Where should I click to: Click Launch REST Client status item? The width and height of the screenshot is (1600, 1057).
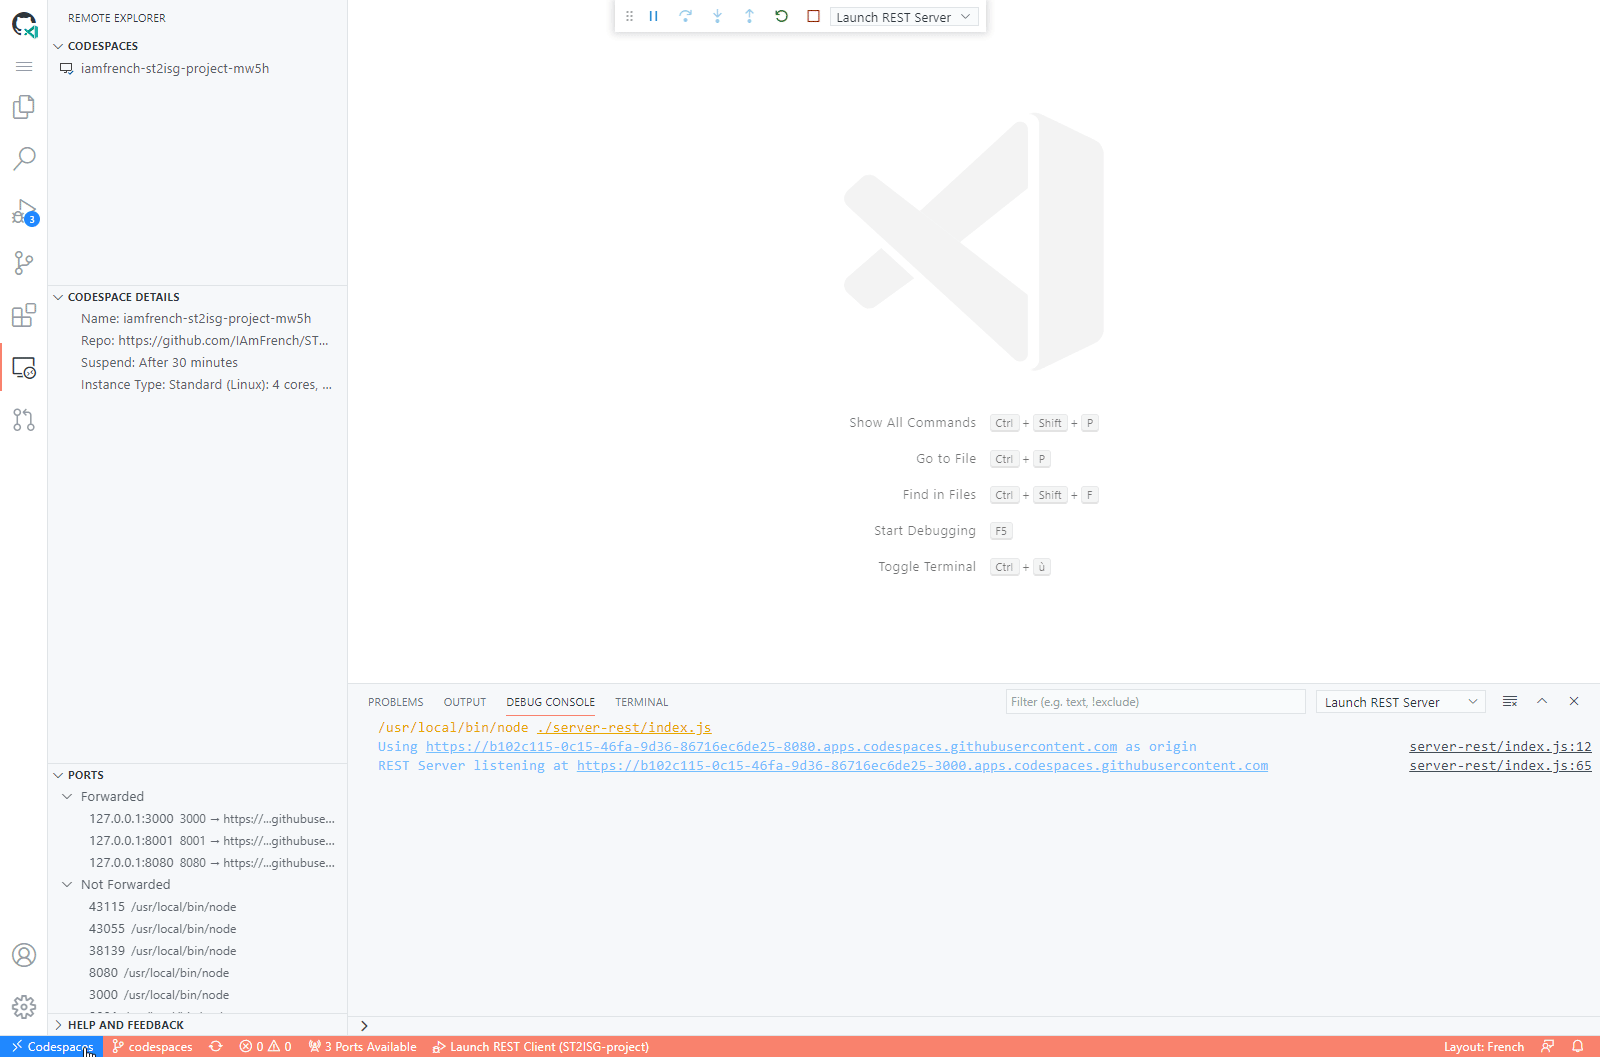[541, 1047]
